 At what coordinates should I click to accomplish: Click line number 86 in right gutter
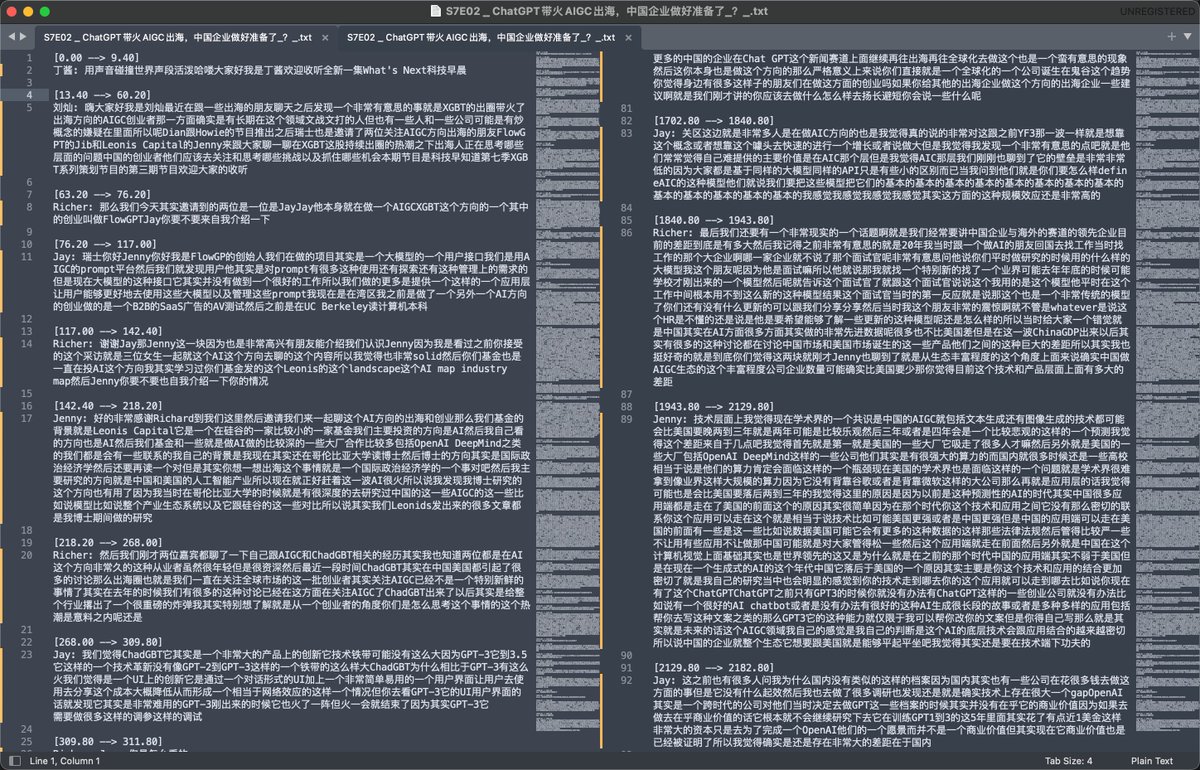point(628,231)
